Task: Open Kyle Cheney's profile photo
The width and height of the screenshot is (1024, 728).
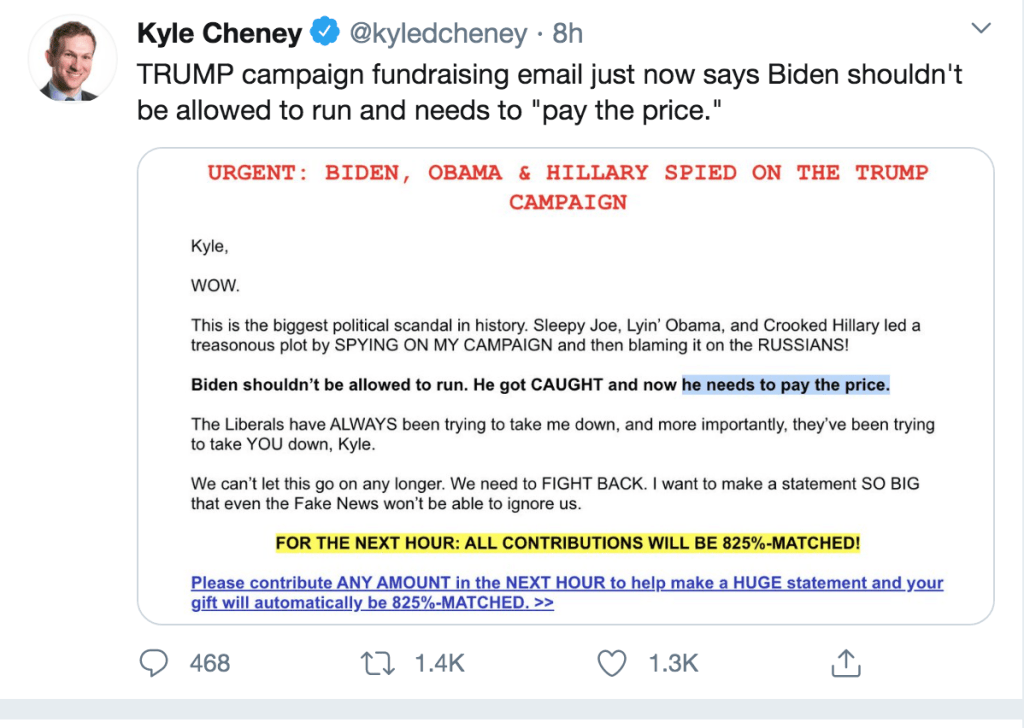Action: coord(71,59)
